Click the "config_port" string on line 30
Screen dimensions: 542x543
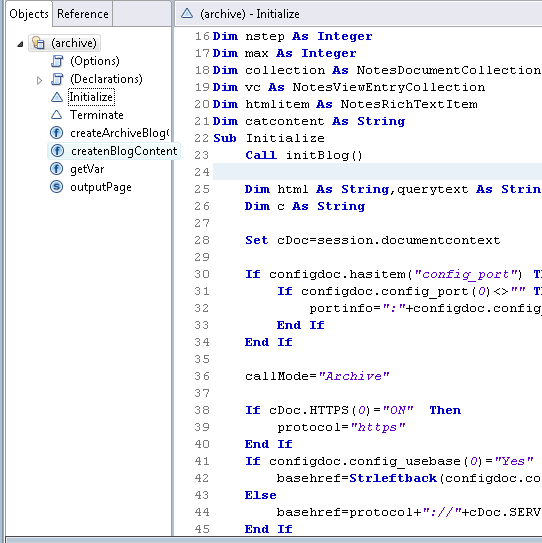pyautogui.click(x=466, y=274)
